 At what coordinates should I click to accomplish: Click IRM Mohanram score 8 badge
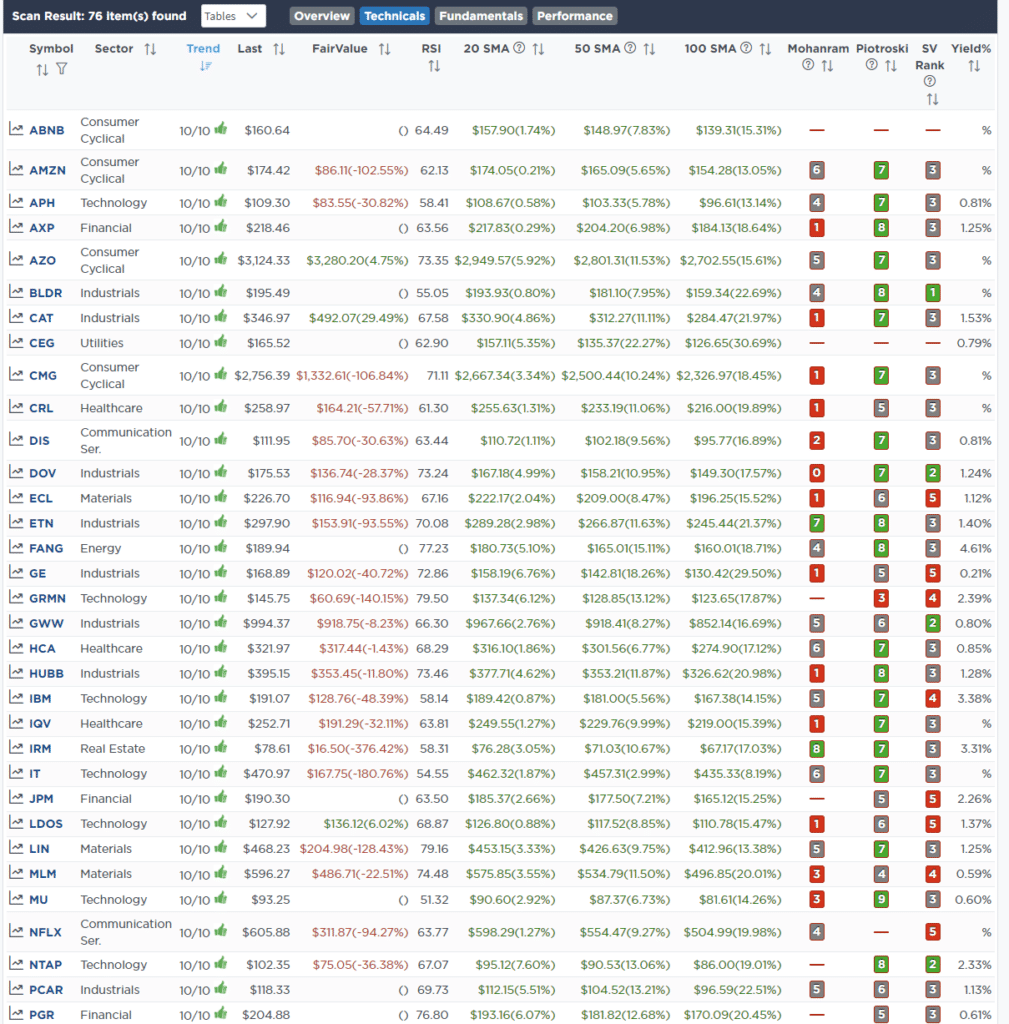coord(816,748)
